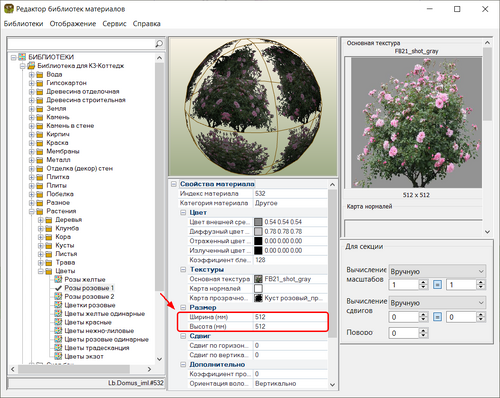Collapse Библиотека для К3-Коттедж node
500x398 pixels.
click(22, 66)
